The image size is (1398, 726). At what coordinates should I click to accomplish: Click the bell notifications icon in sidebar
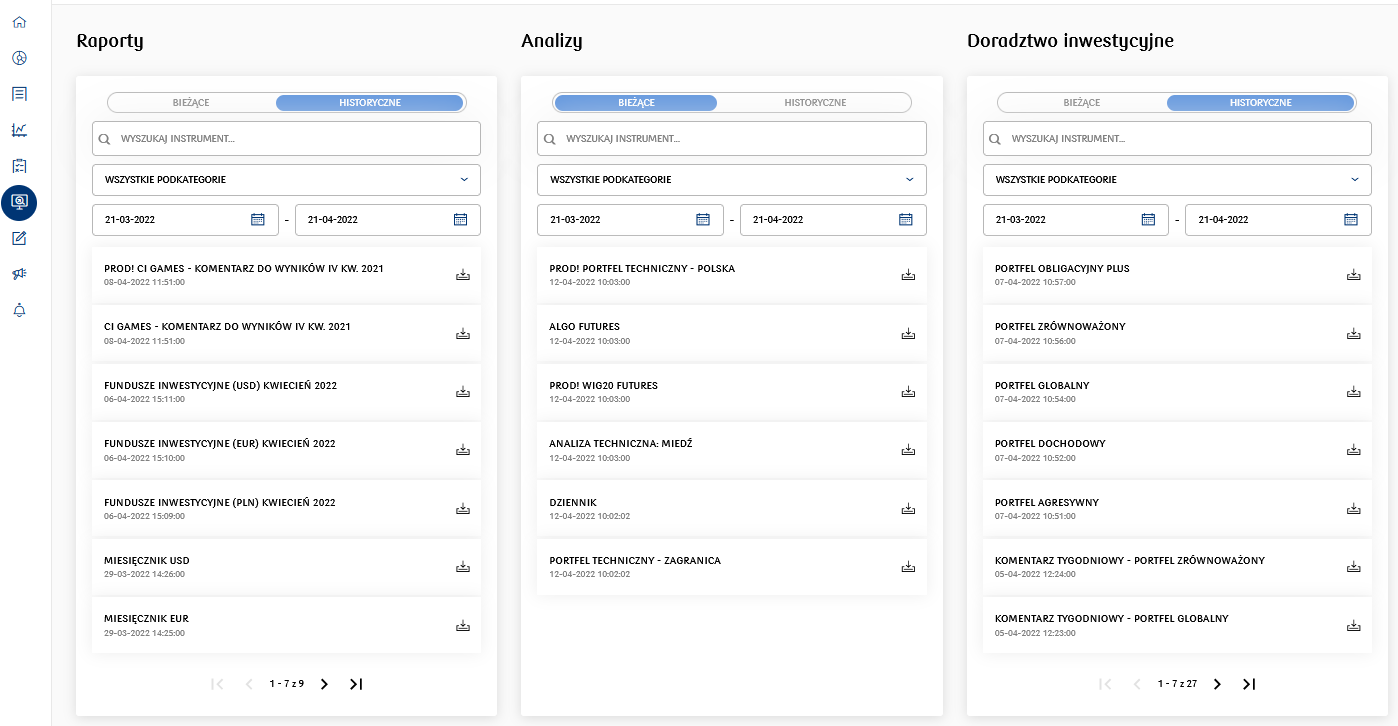coord(19,310)
